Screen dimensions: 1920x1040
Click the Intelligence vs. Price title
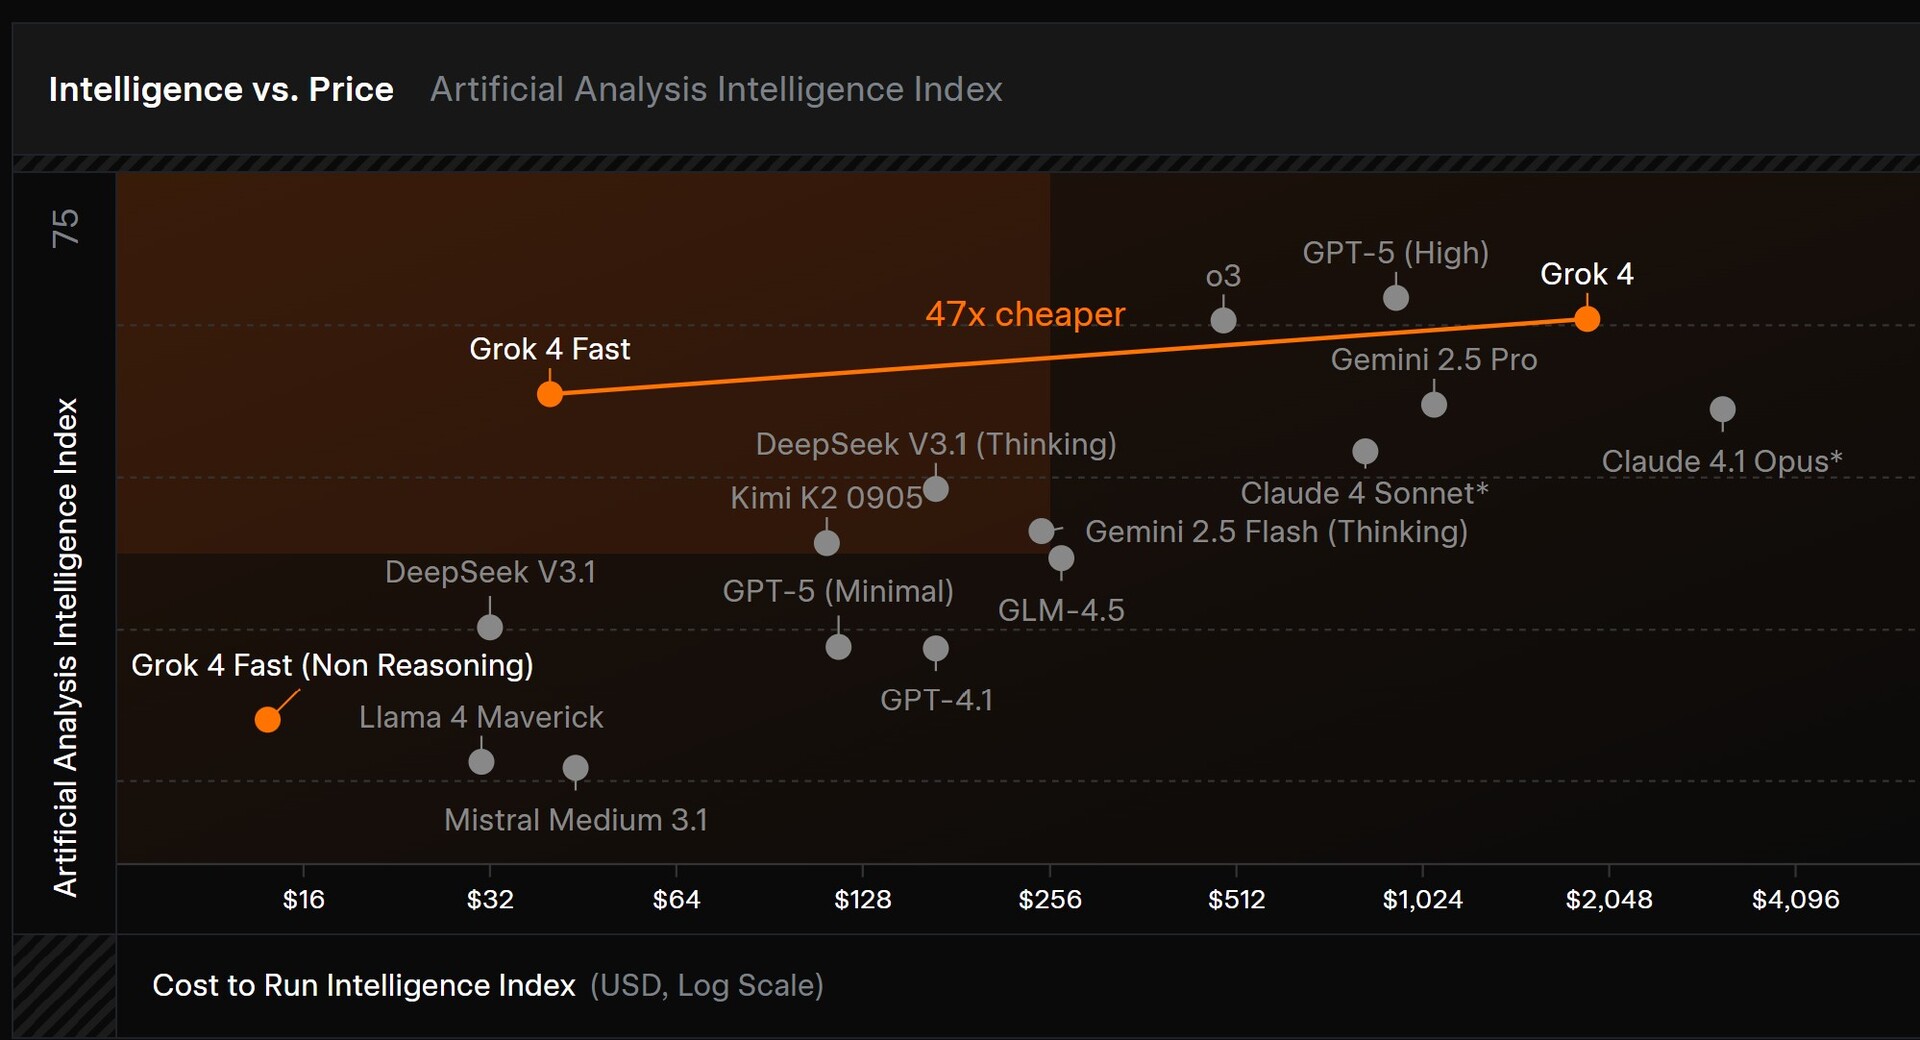pos(221,89)
